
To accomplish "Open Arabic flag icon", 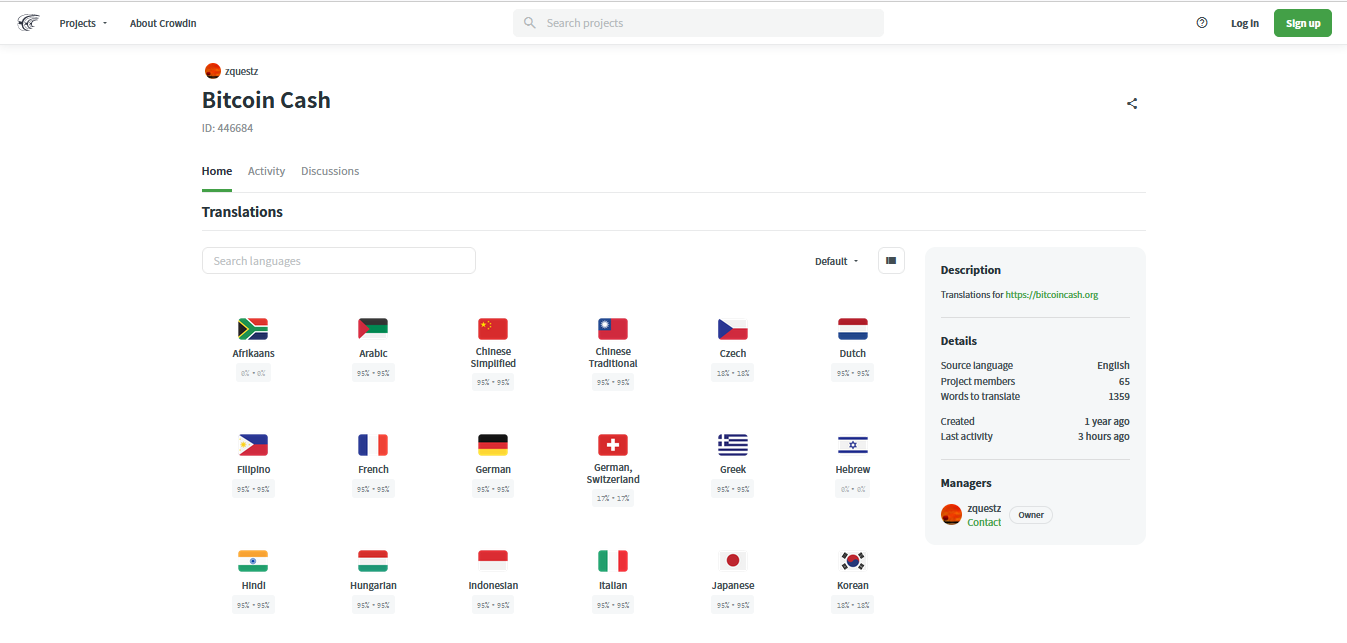I will pos(373,329).
